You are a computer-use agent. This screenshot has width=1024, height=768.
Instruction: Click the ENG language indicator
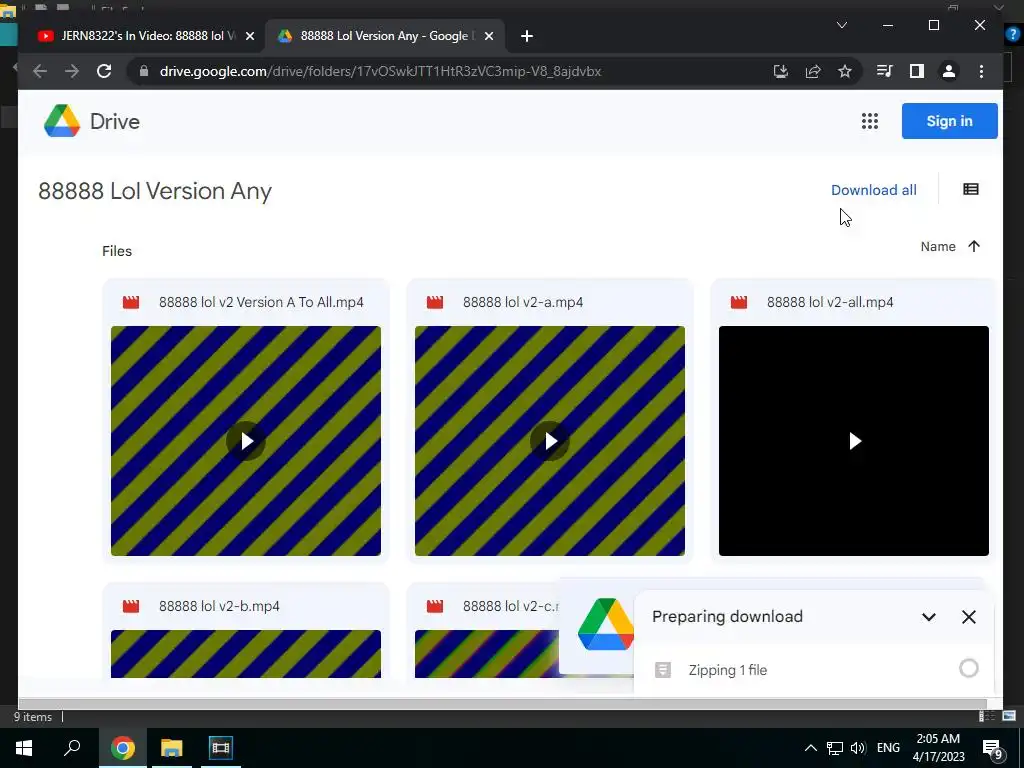pos(888,748)
